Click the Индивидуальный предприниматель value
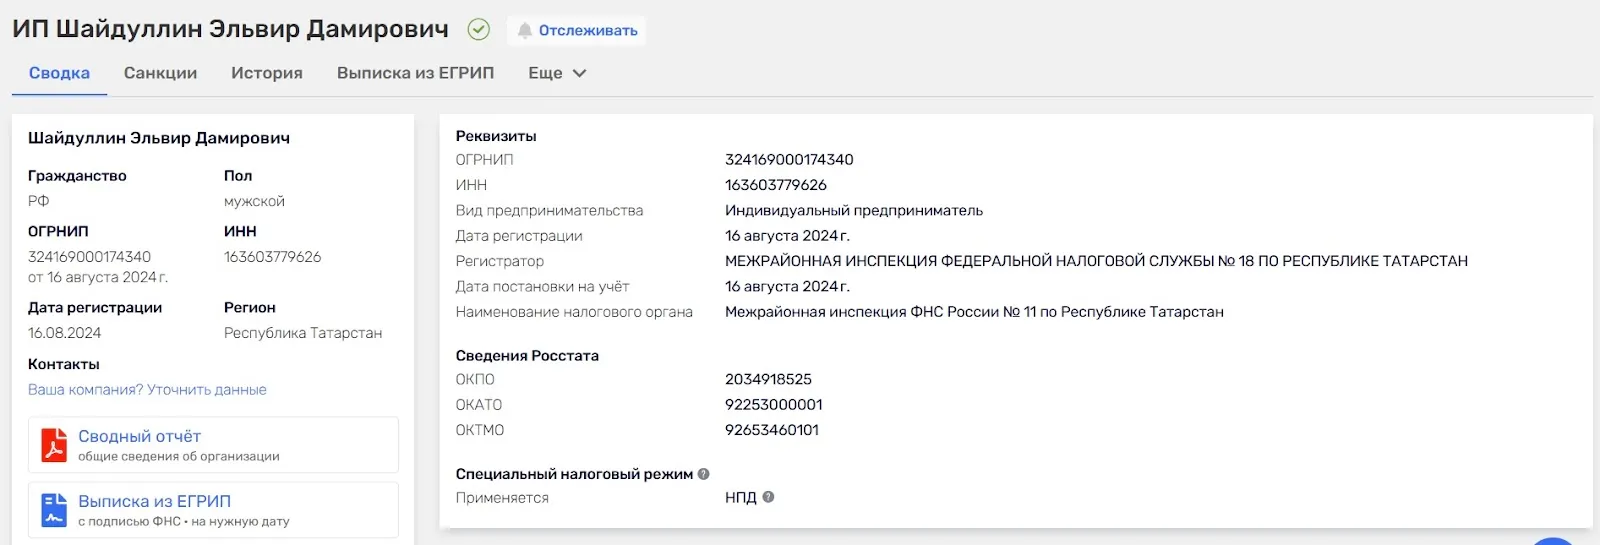The image size is (1600, 545). [x=854, y=211]
